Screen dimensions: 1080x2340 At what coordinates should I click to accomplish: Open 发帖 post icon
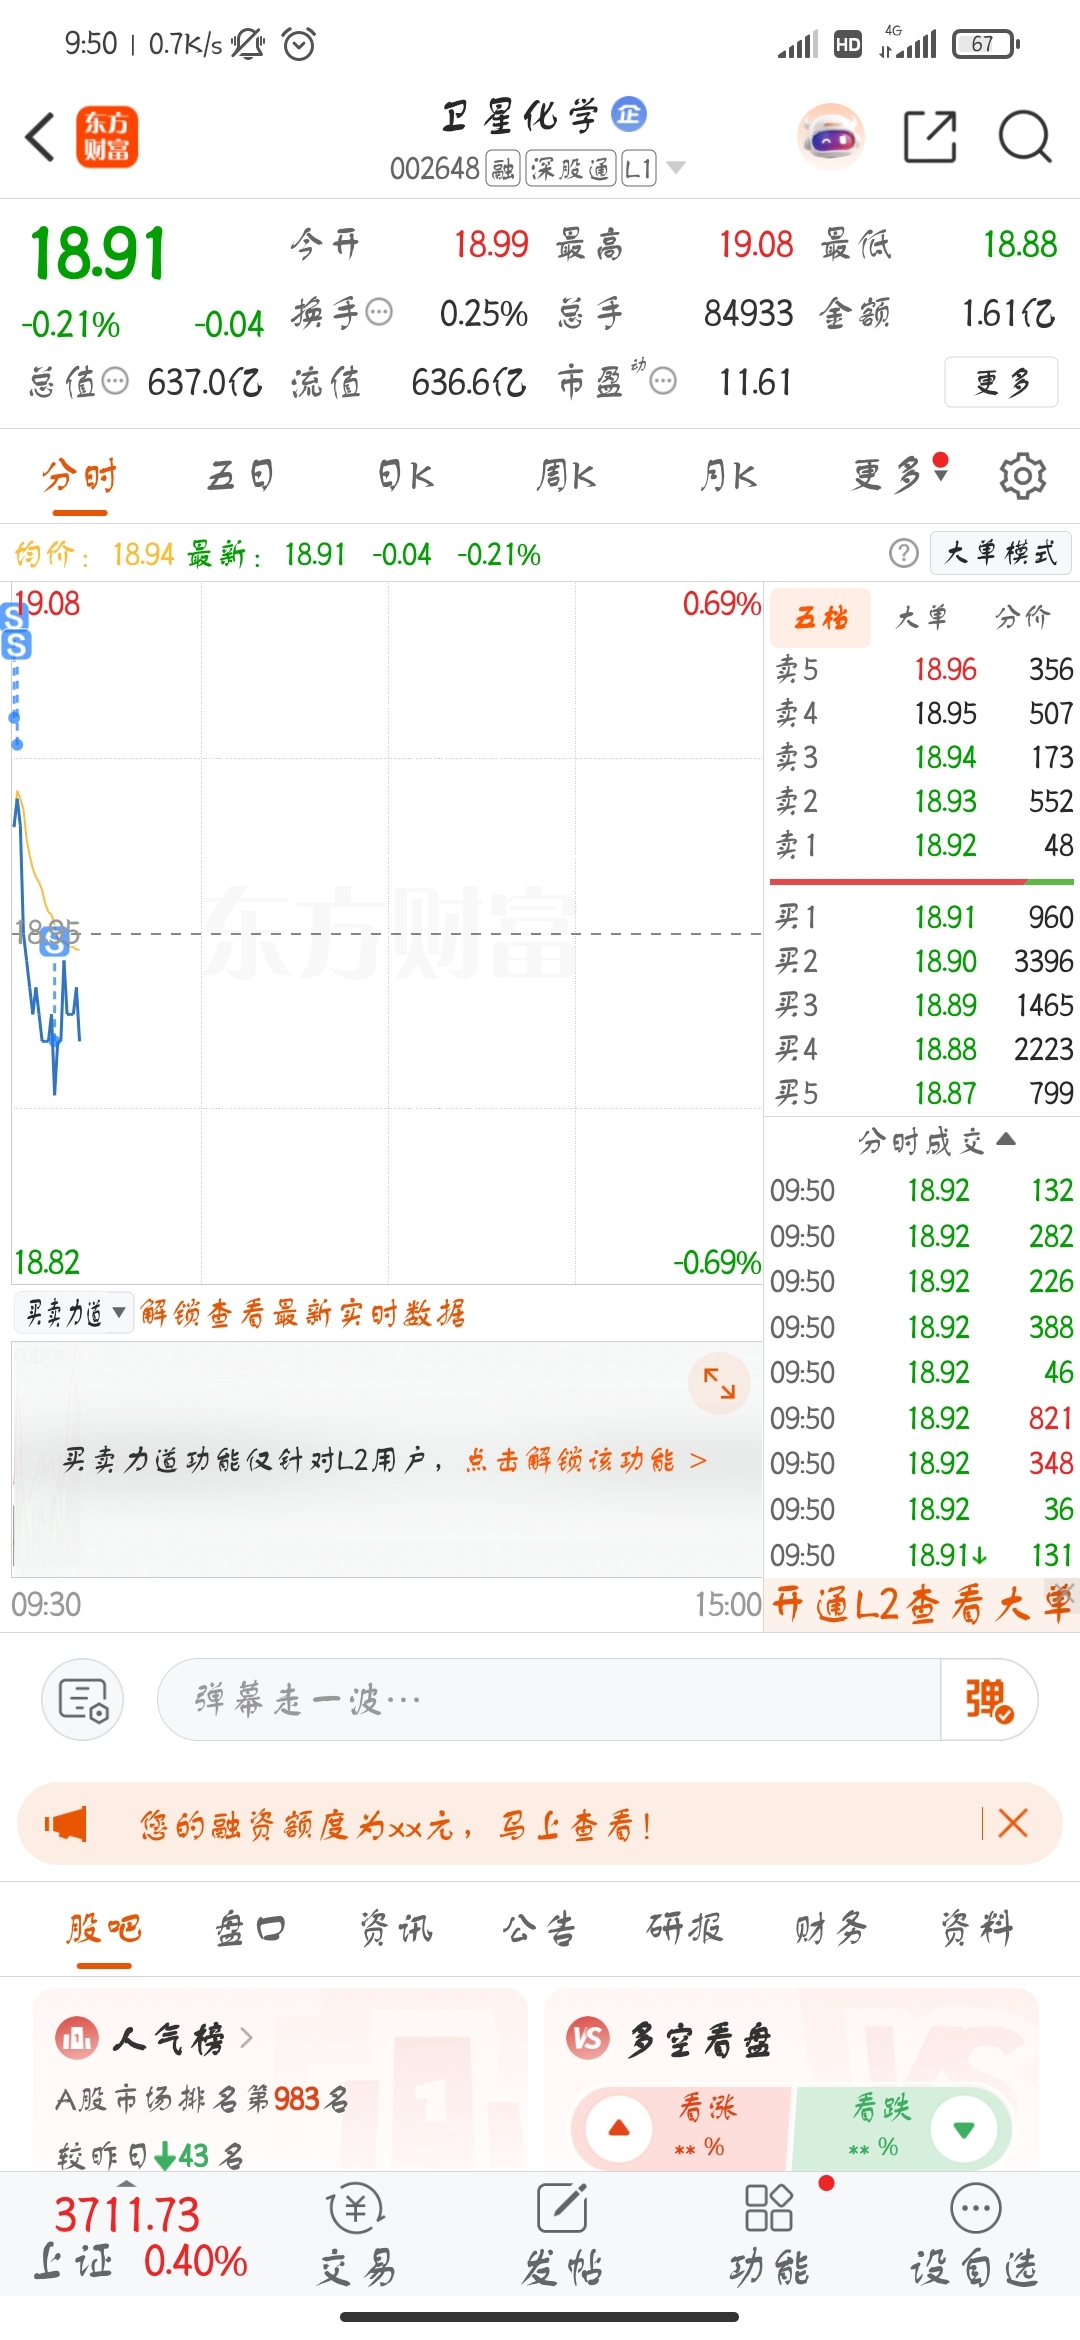click(x=562, y=2236)
